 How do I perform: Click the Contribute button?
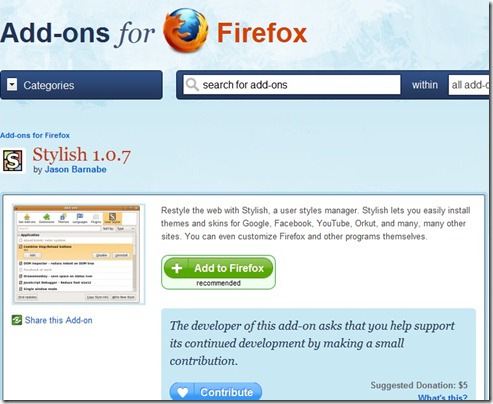click(x=216, y=392)
